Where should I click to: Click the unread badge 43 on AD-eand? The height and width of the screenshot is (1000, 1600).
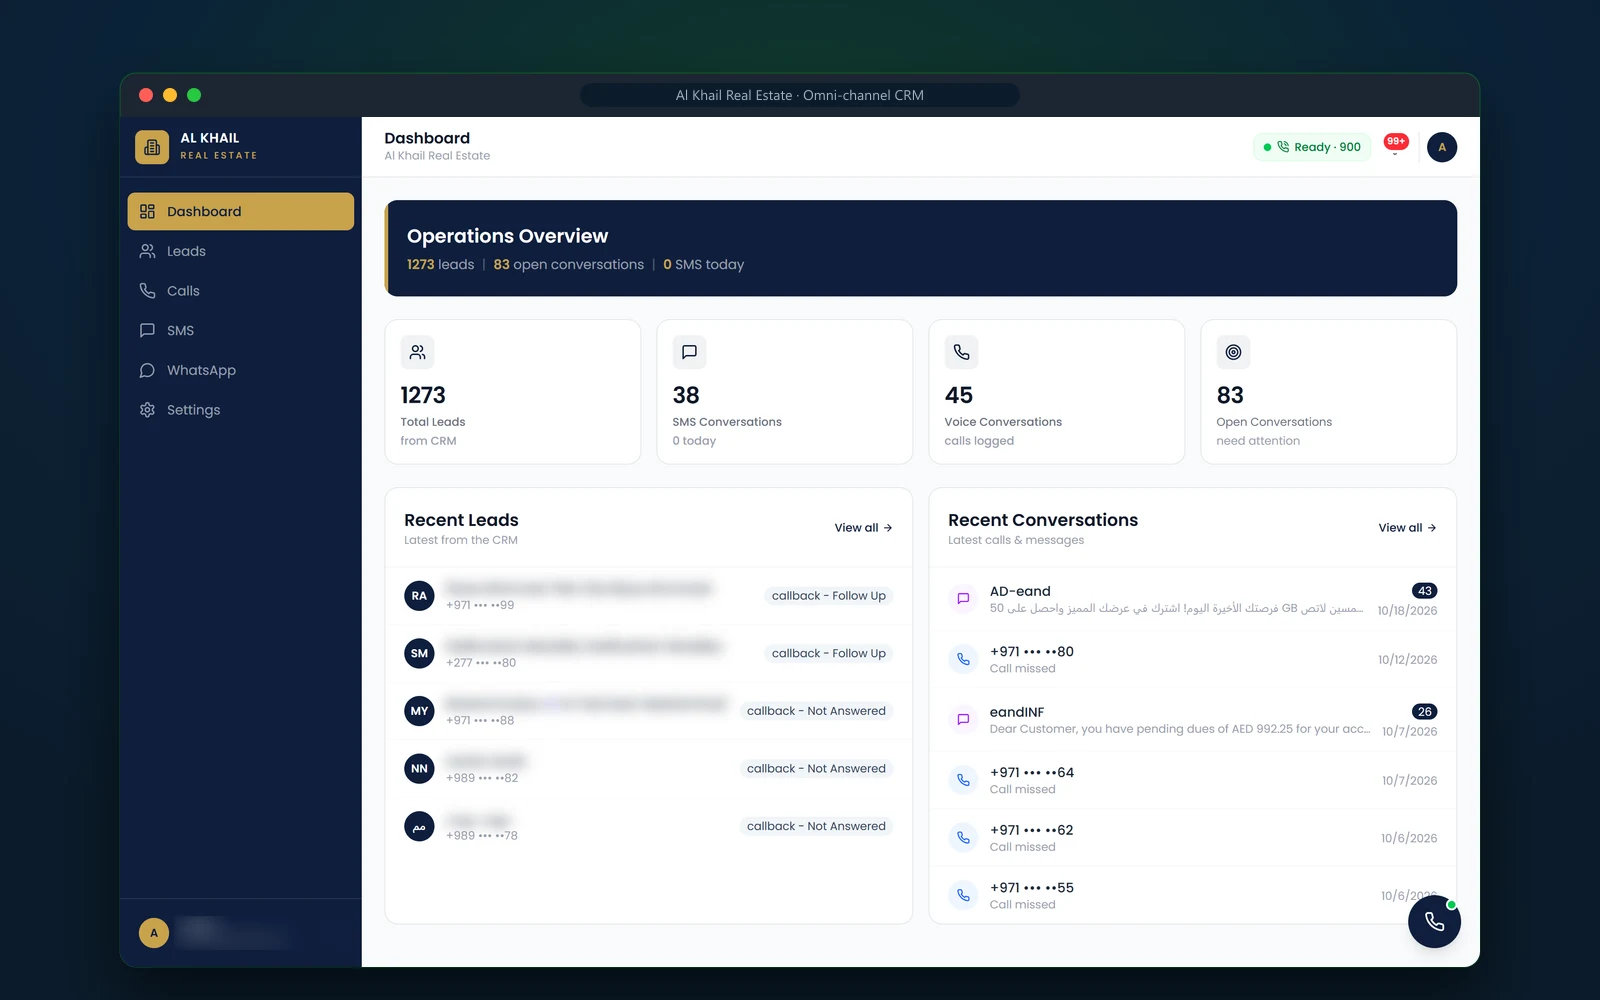1425,591
